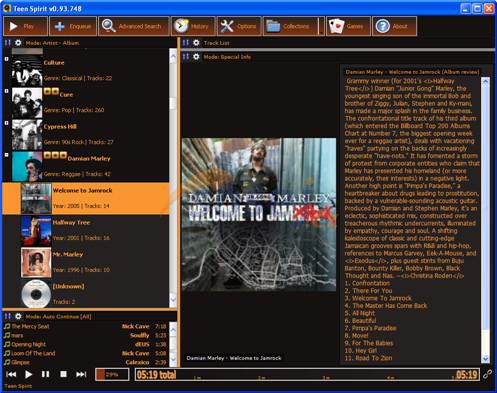Click track 3 Welcome To Jamrock in review
This screenshot has width=497, height=393.
(x=378, y=298)
